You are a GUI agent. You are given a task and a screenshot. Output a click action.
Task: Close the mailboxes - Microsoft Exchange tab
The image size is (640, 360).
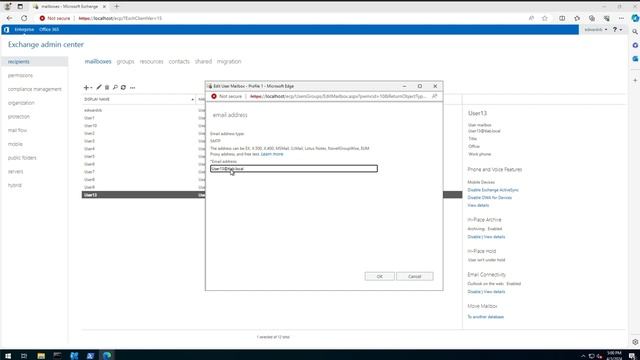coord(104,7)
